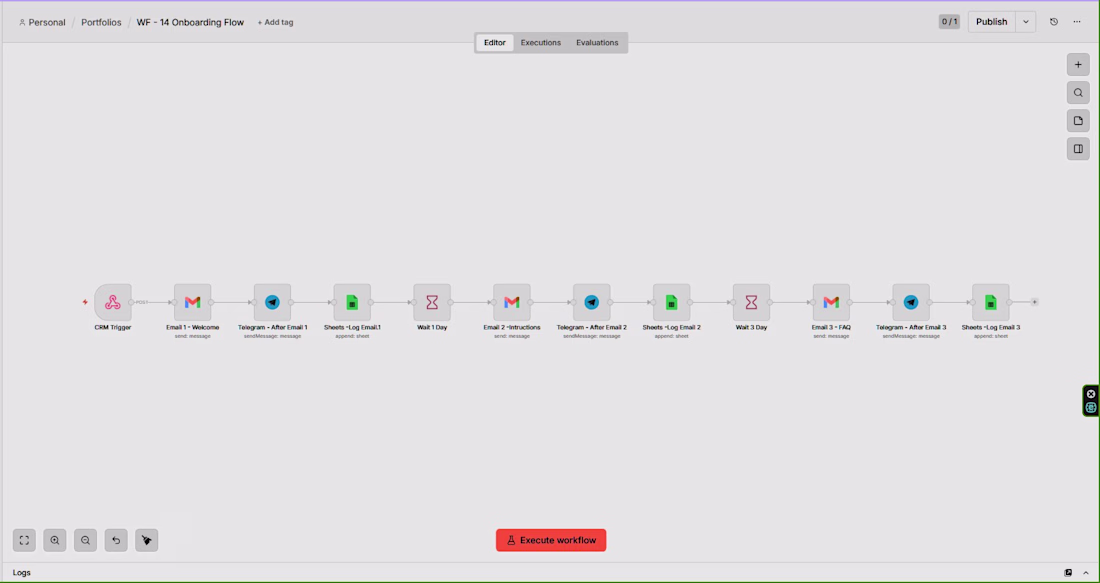1100x583 pixels.
Task: Switch to the Evaluations tab
Action: [597, 43]
